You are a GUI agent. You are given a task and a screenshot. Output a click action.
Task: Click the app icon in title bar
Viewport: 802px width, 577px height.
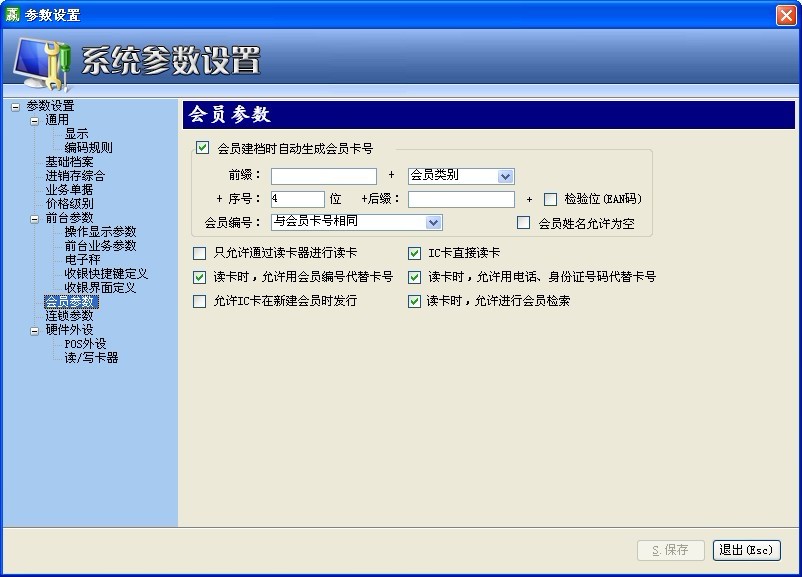point(12,14)
